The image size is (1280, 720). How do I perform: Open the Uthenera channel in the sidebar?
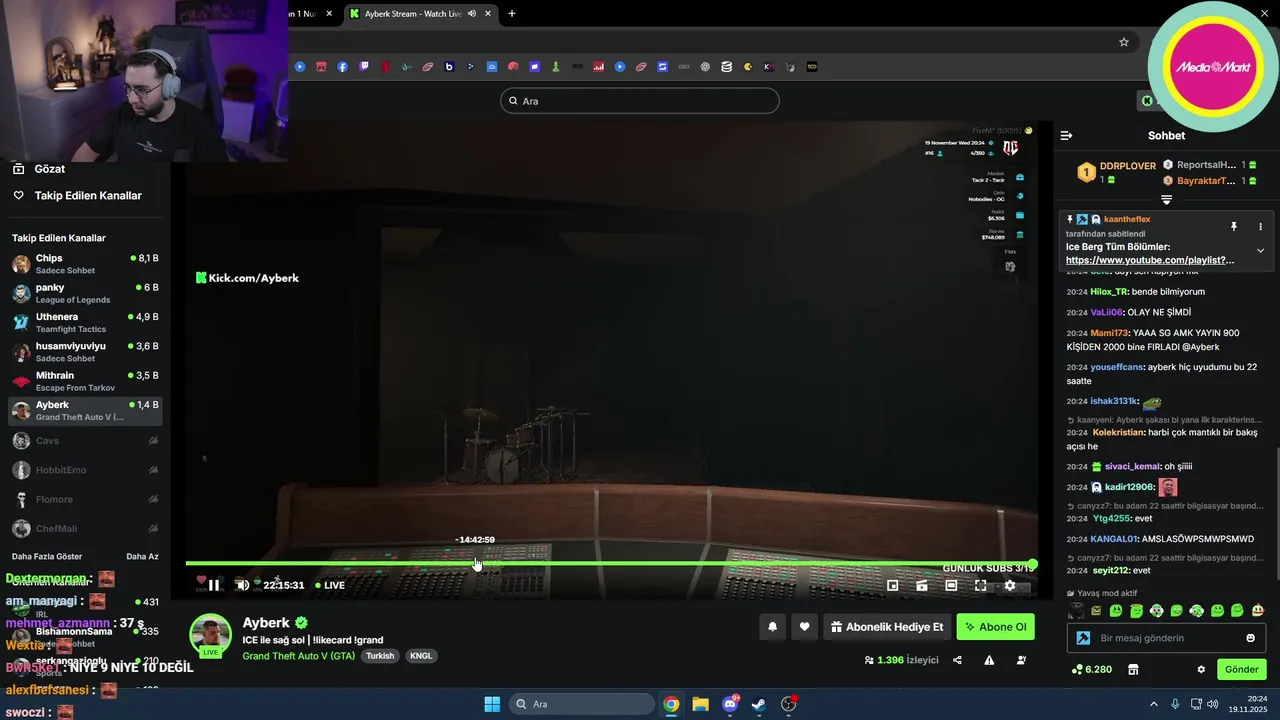[85, 322]
